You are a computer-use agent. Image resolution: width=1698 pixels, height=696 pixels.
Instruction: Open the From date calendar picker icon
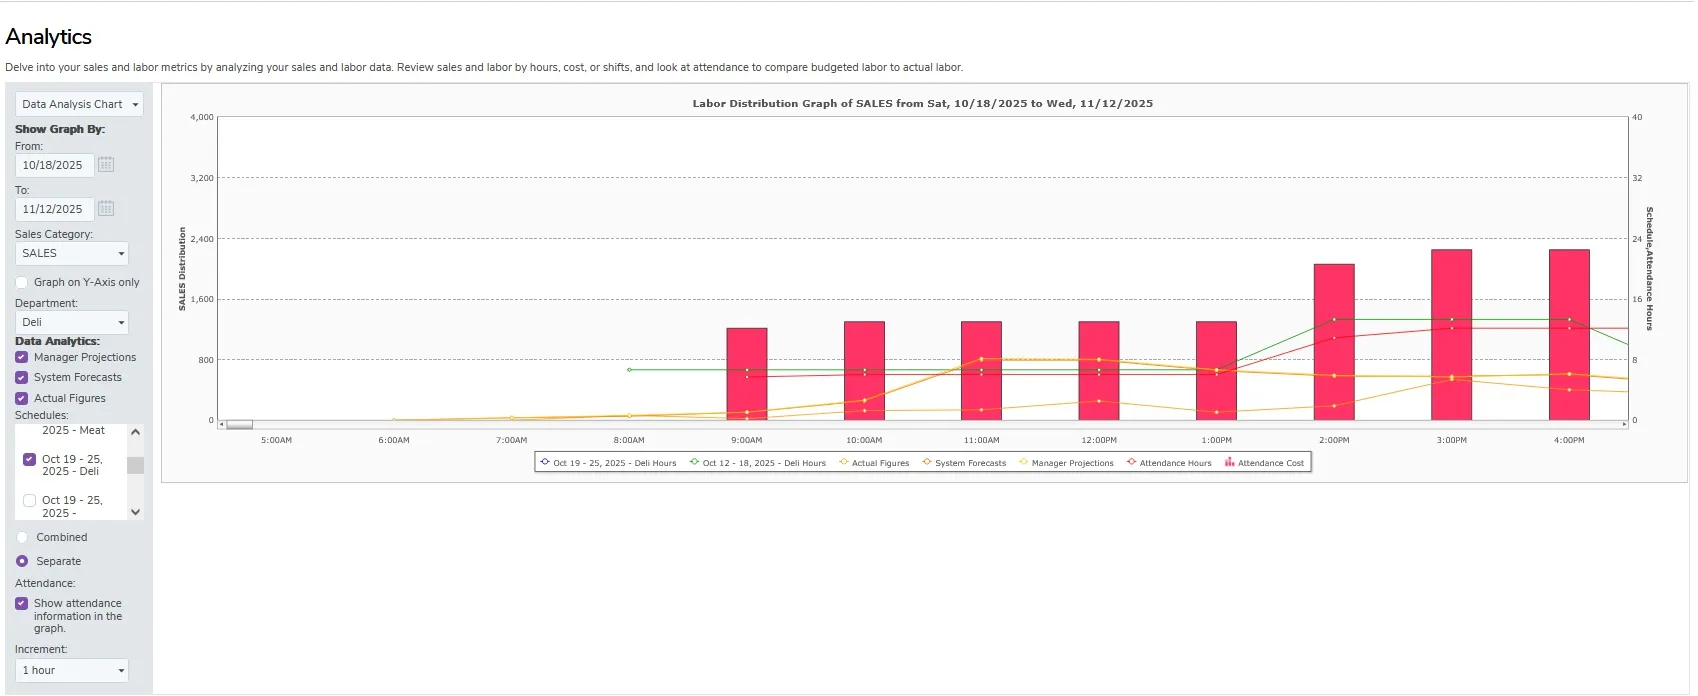click(x=106, y=165)
